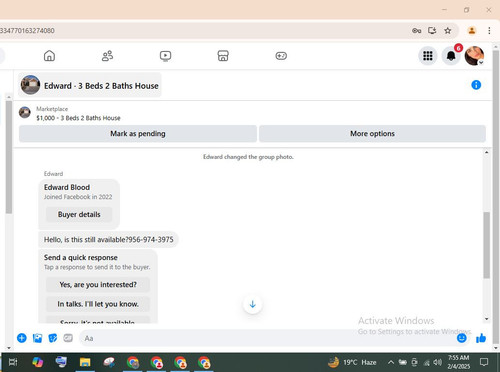This screenshot has height=372, width=500.
Task: Click 'Edward Blood' name in buyer card
Action: point(67,187)
